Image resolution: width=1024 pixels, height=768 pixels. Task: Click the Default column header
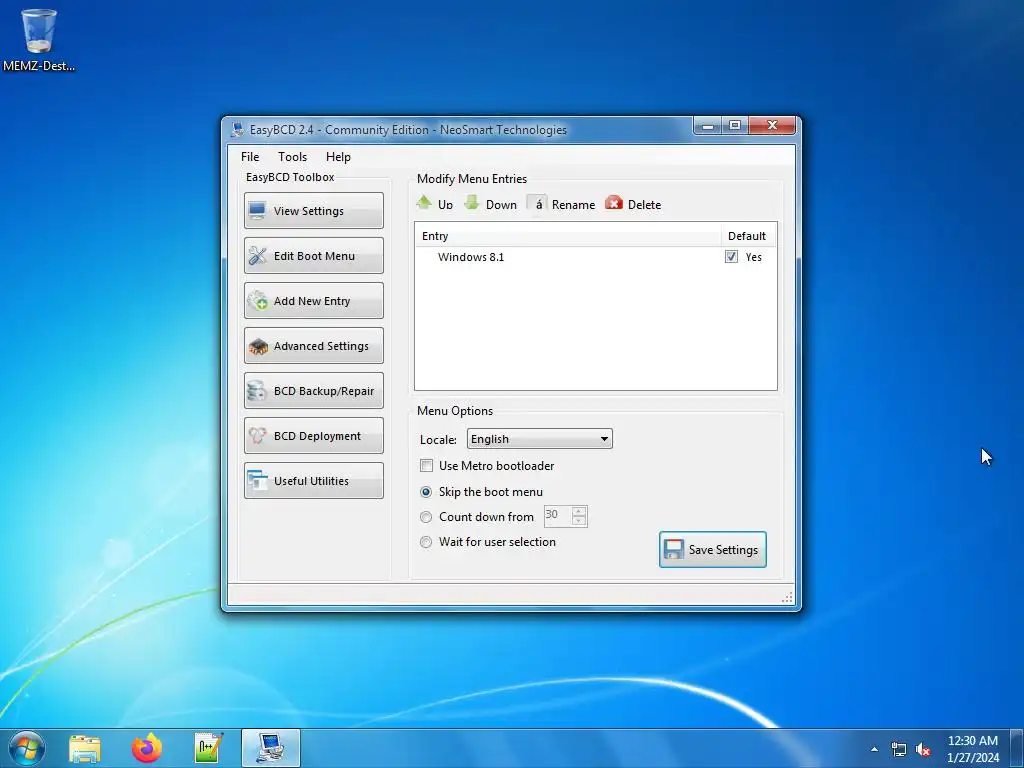click(748, 236)
